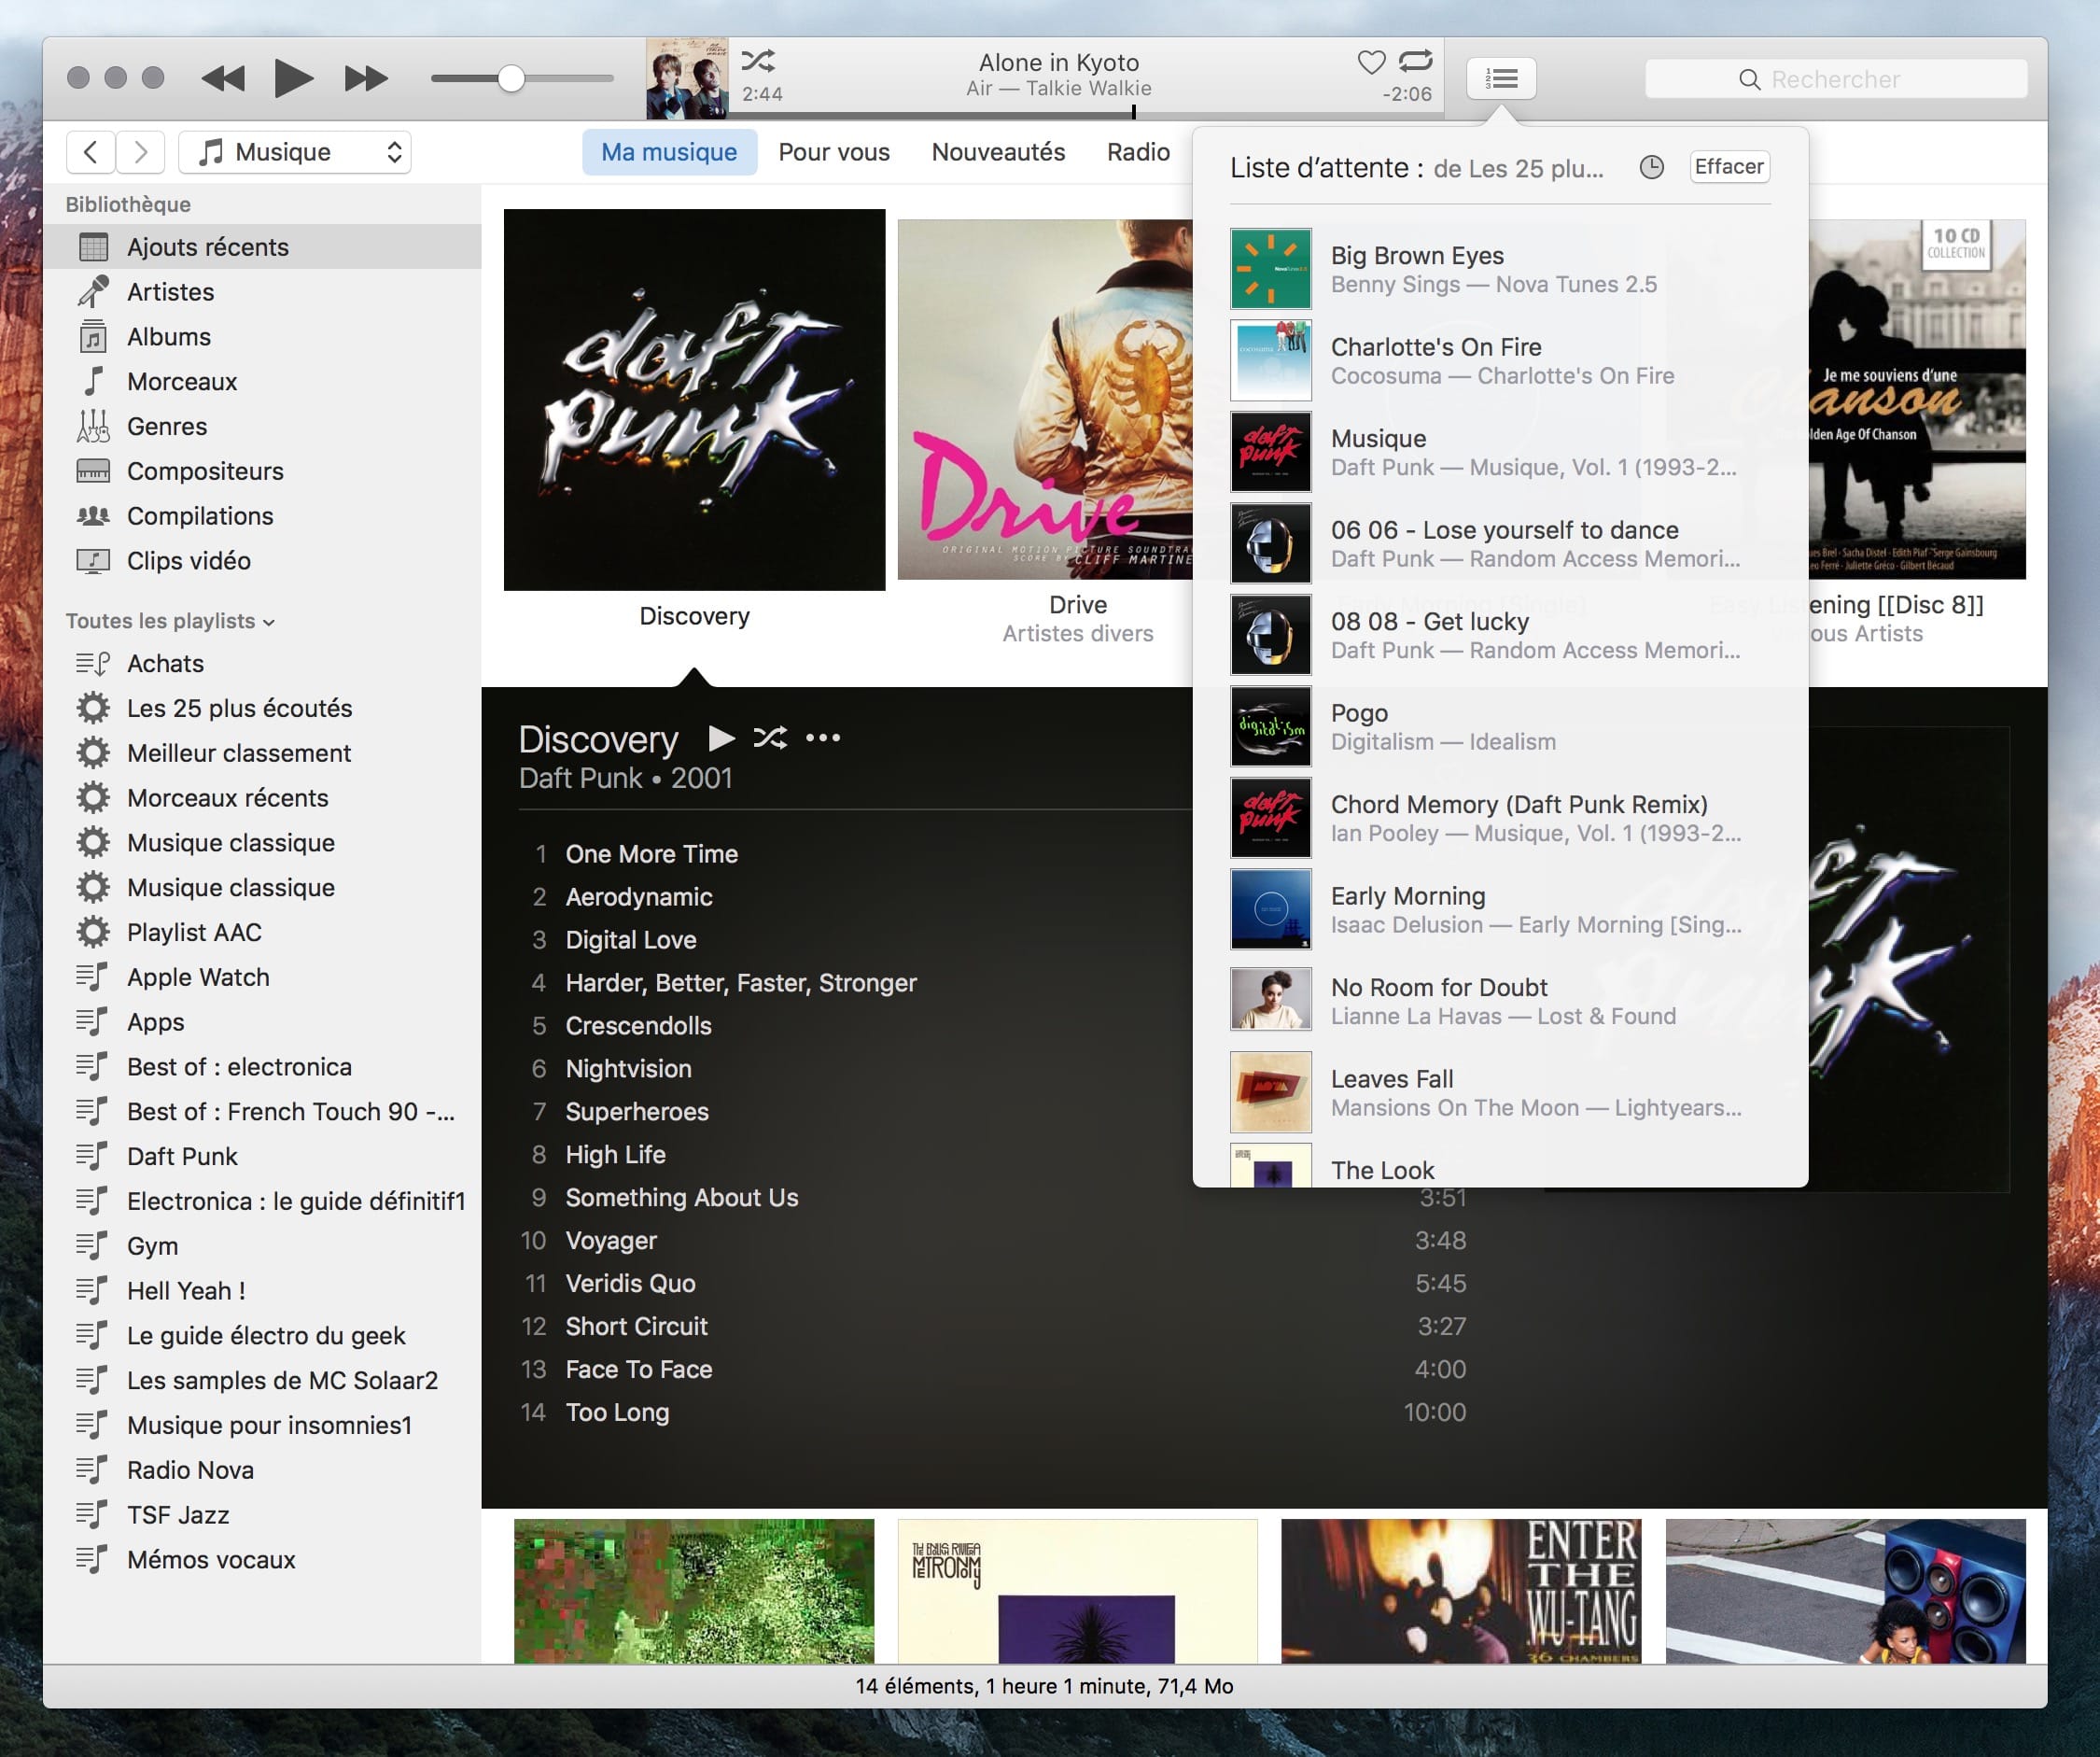The height and width of the screenshot is (1757, 2100).
Task: Open the Daft Punk playlist icon
Action: [x=93, y=1156]
